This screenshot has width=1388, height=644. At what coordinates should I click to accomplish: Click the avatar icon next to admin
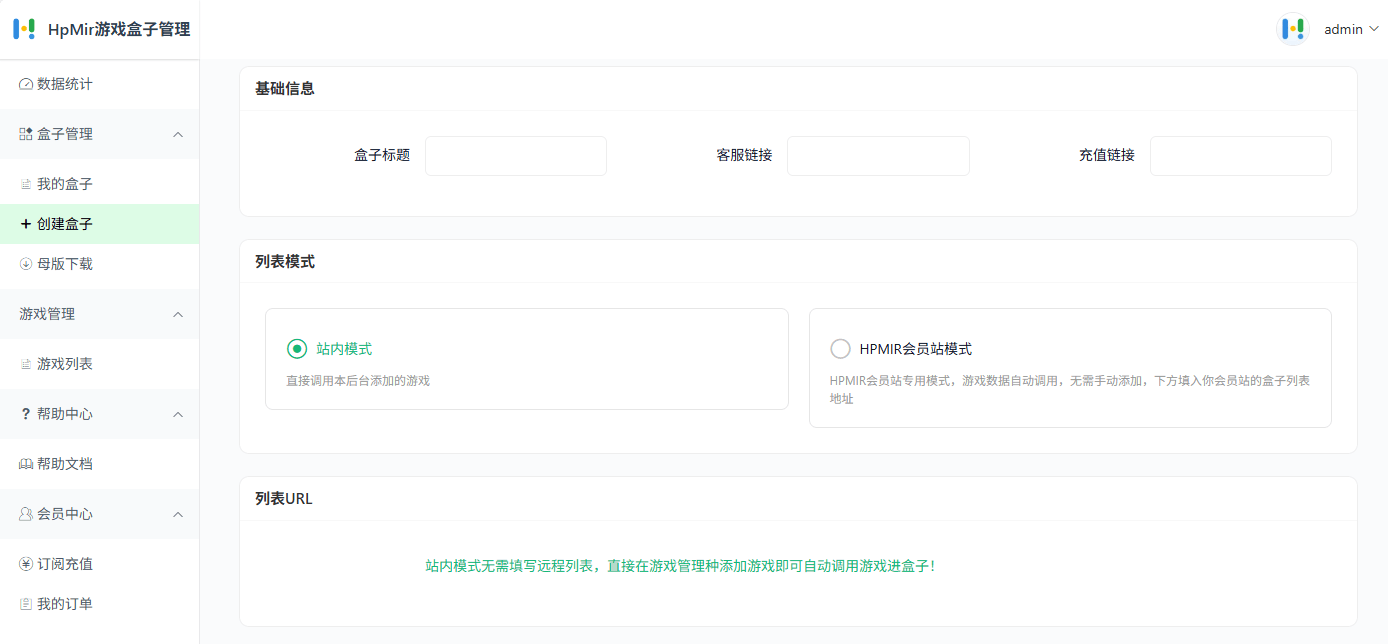coord(1292,29)
